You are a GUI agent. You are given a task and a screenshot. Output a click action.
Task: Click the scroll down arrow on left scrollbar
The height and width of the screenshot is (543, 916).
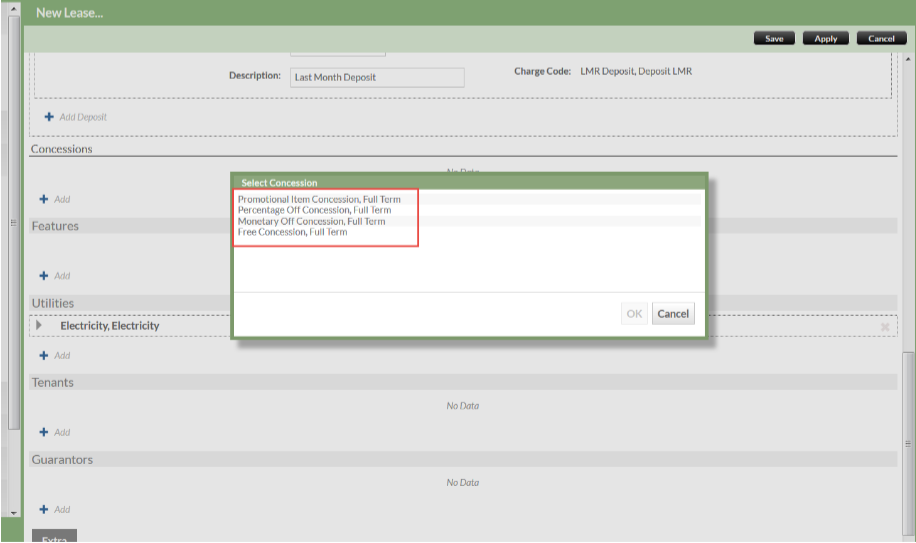pyautogui.click(x=14, y=512)
